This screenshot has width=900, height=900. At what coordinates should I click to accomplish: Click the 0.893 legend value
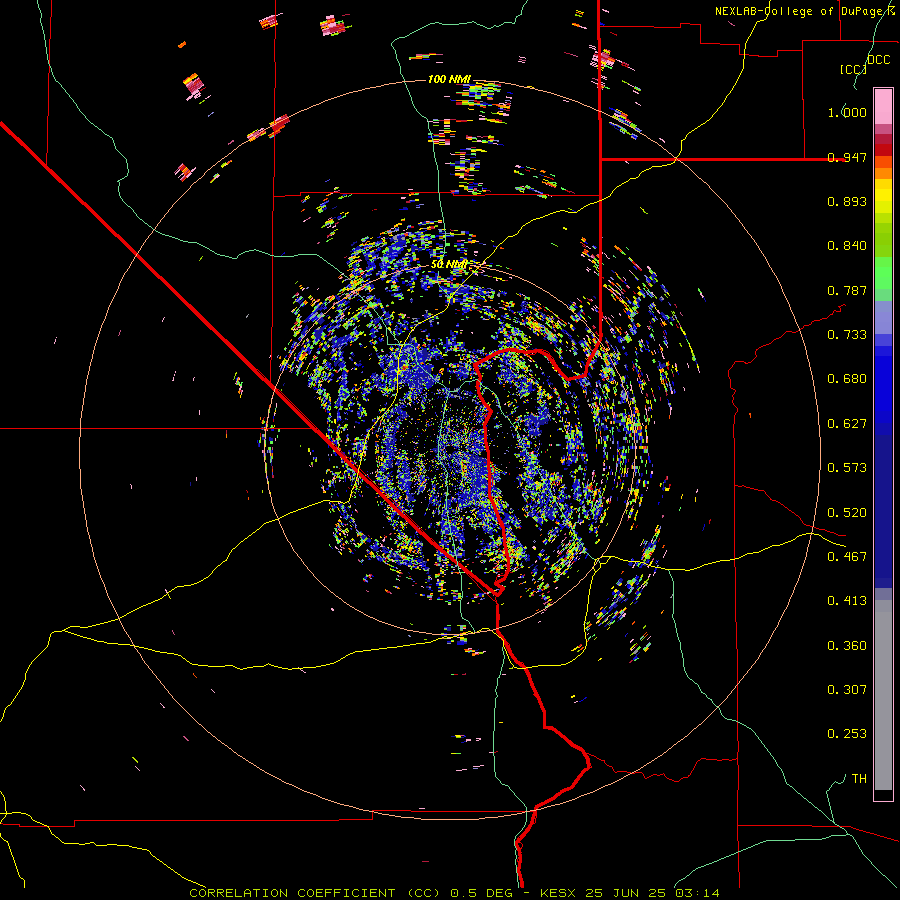847,201
